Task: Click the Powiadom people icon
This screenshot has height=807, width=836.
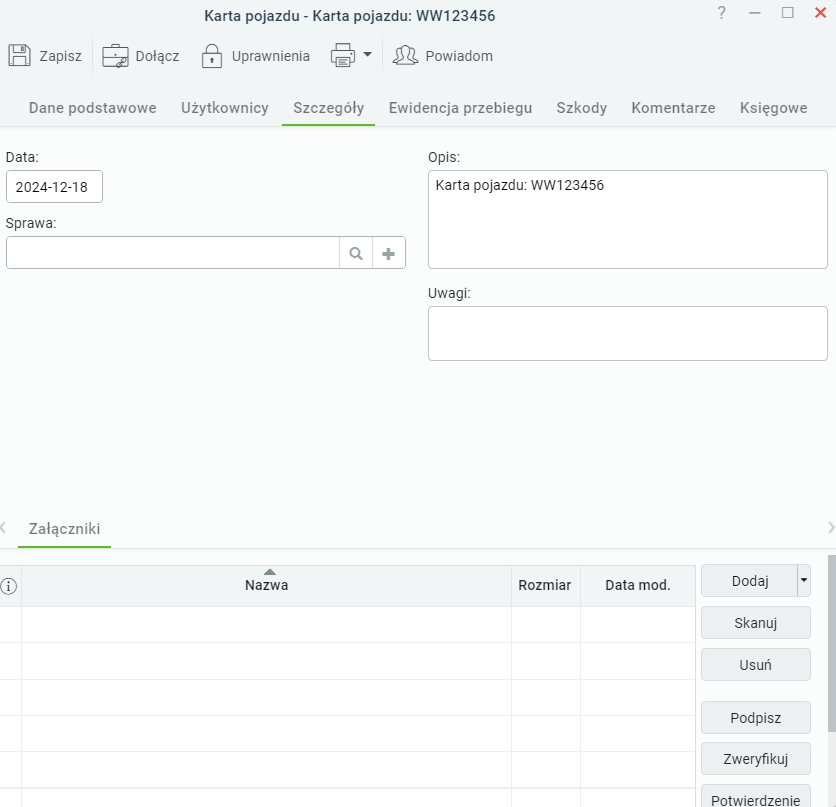Action: pyautogui.click(x=405, y=55)
